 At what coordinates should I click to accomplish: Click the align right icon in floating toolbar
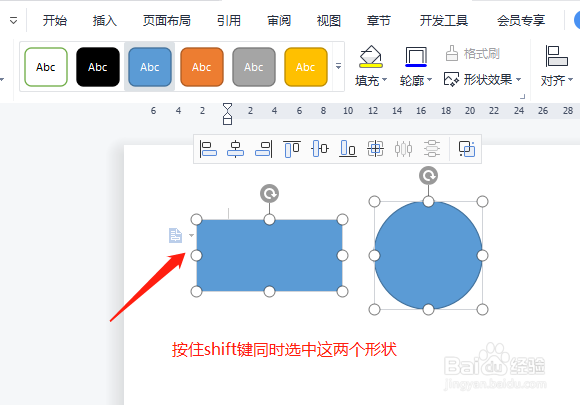click(x=263, y=149)
